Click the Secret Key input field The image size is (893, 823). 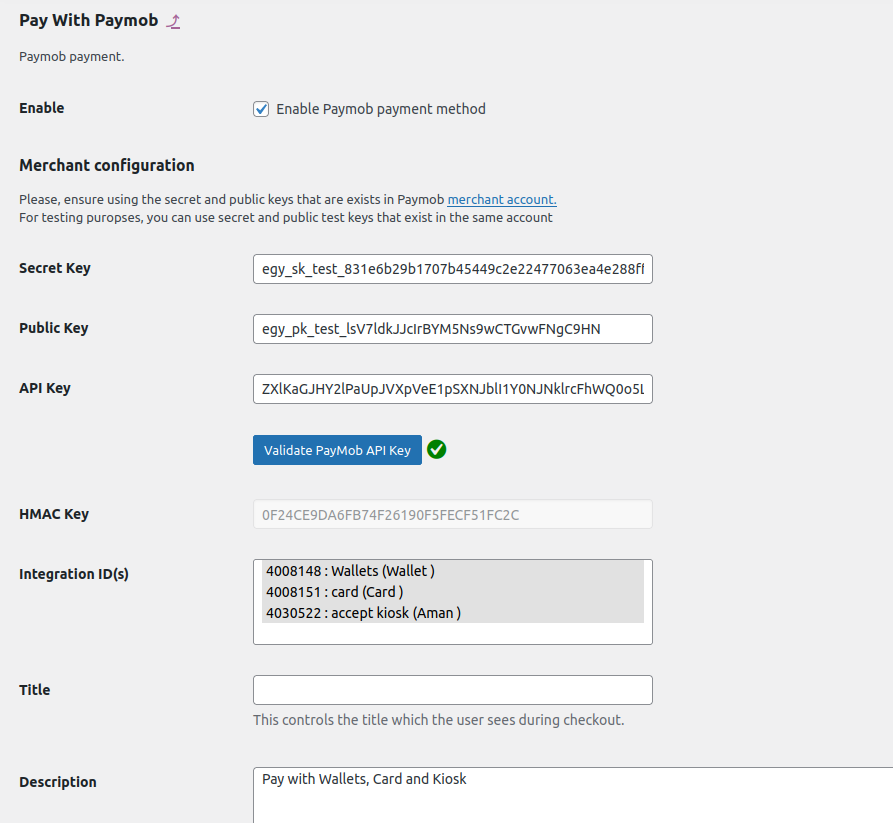pyautogui.click(x=453, y=269)
